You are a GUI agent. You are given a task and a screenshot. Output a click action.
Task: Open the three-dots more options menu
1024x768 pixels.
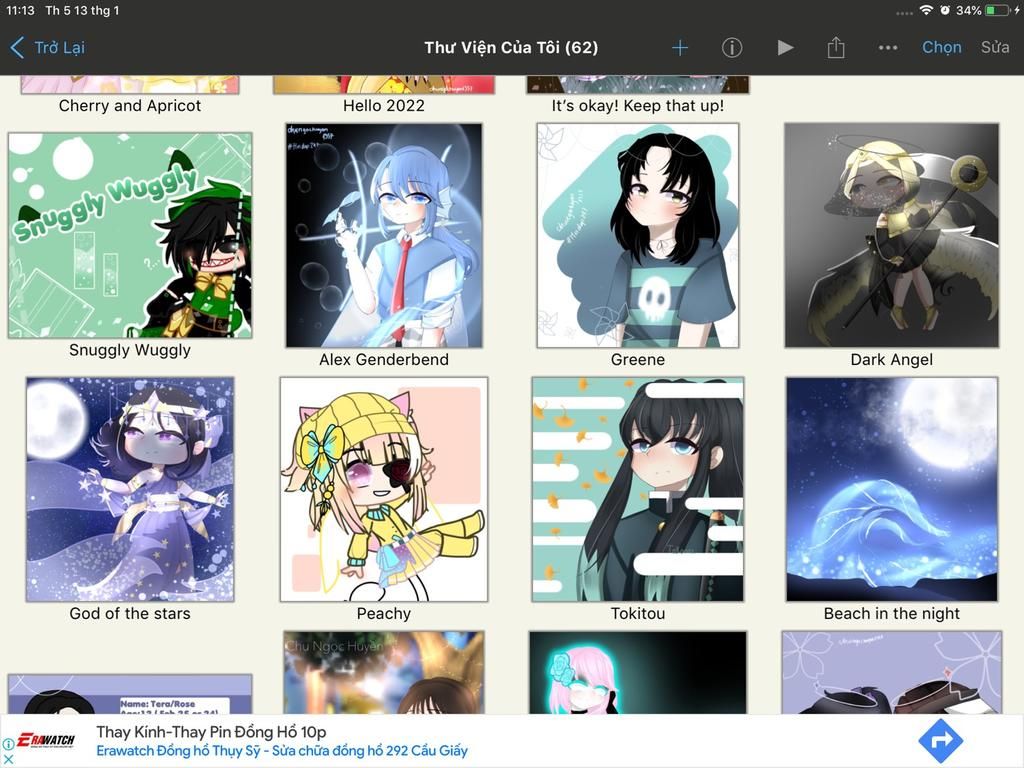pyautogui.click(x=888, y=48)
